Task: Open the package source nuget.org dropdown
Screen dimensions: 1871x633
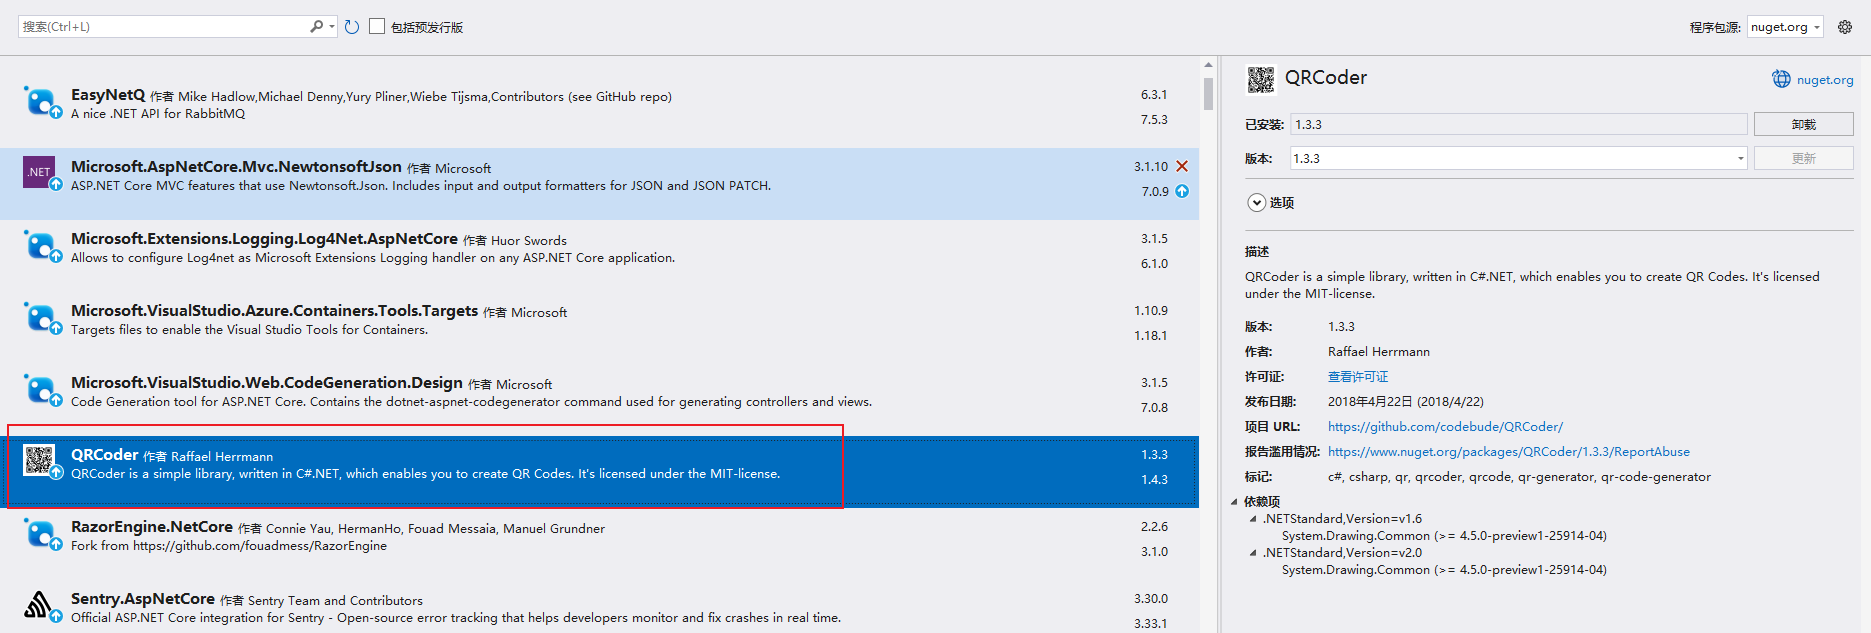Action: [x=1786, y=27]
